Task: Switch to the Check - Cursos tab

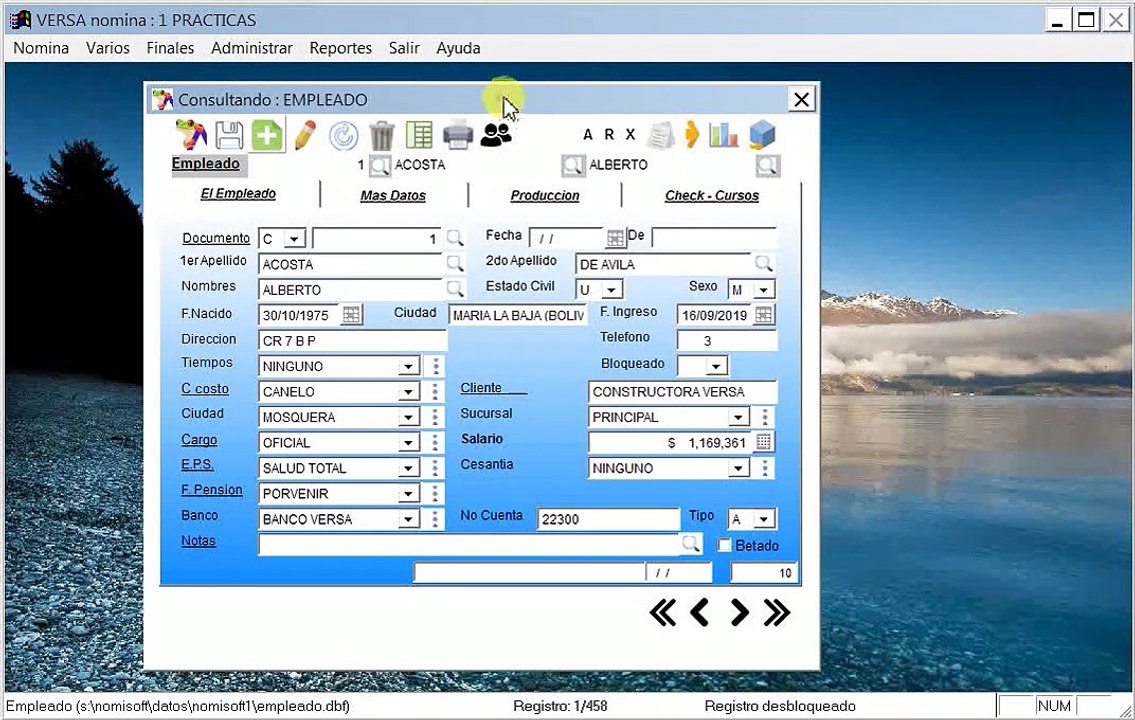Action: tap(712, 195)
